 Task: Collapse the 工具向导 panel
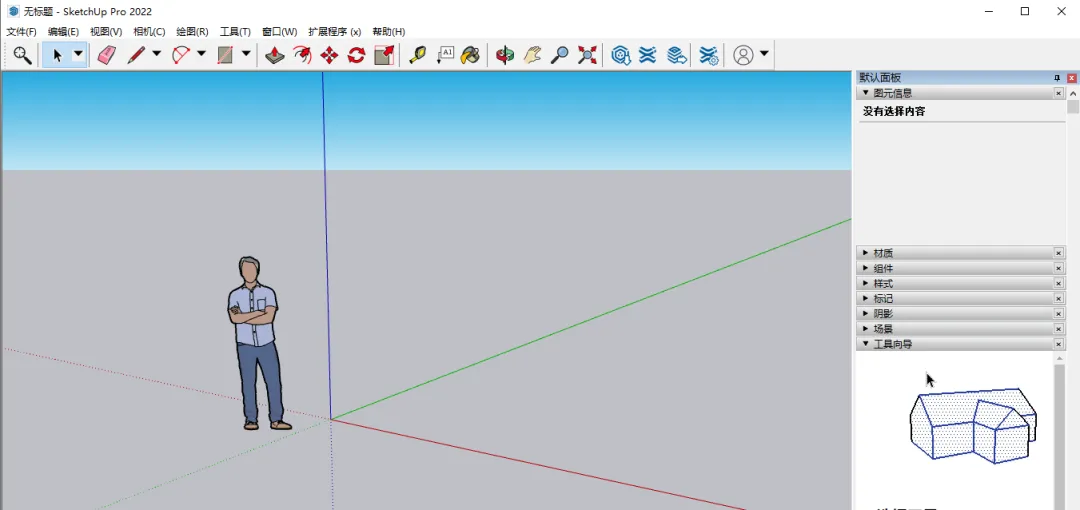coord(866,344)
